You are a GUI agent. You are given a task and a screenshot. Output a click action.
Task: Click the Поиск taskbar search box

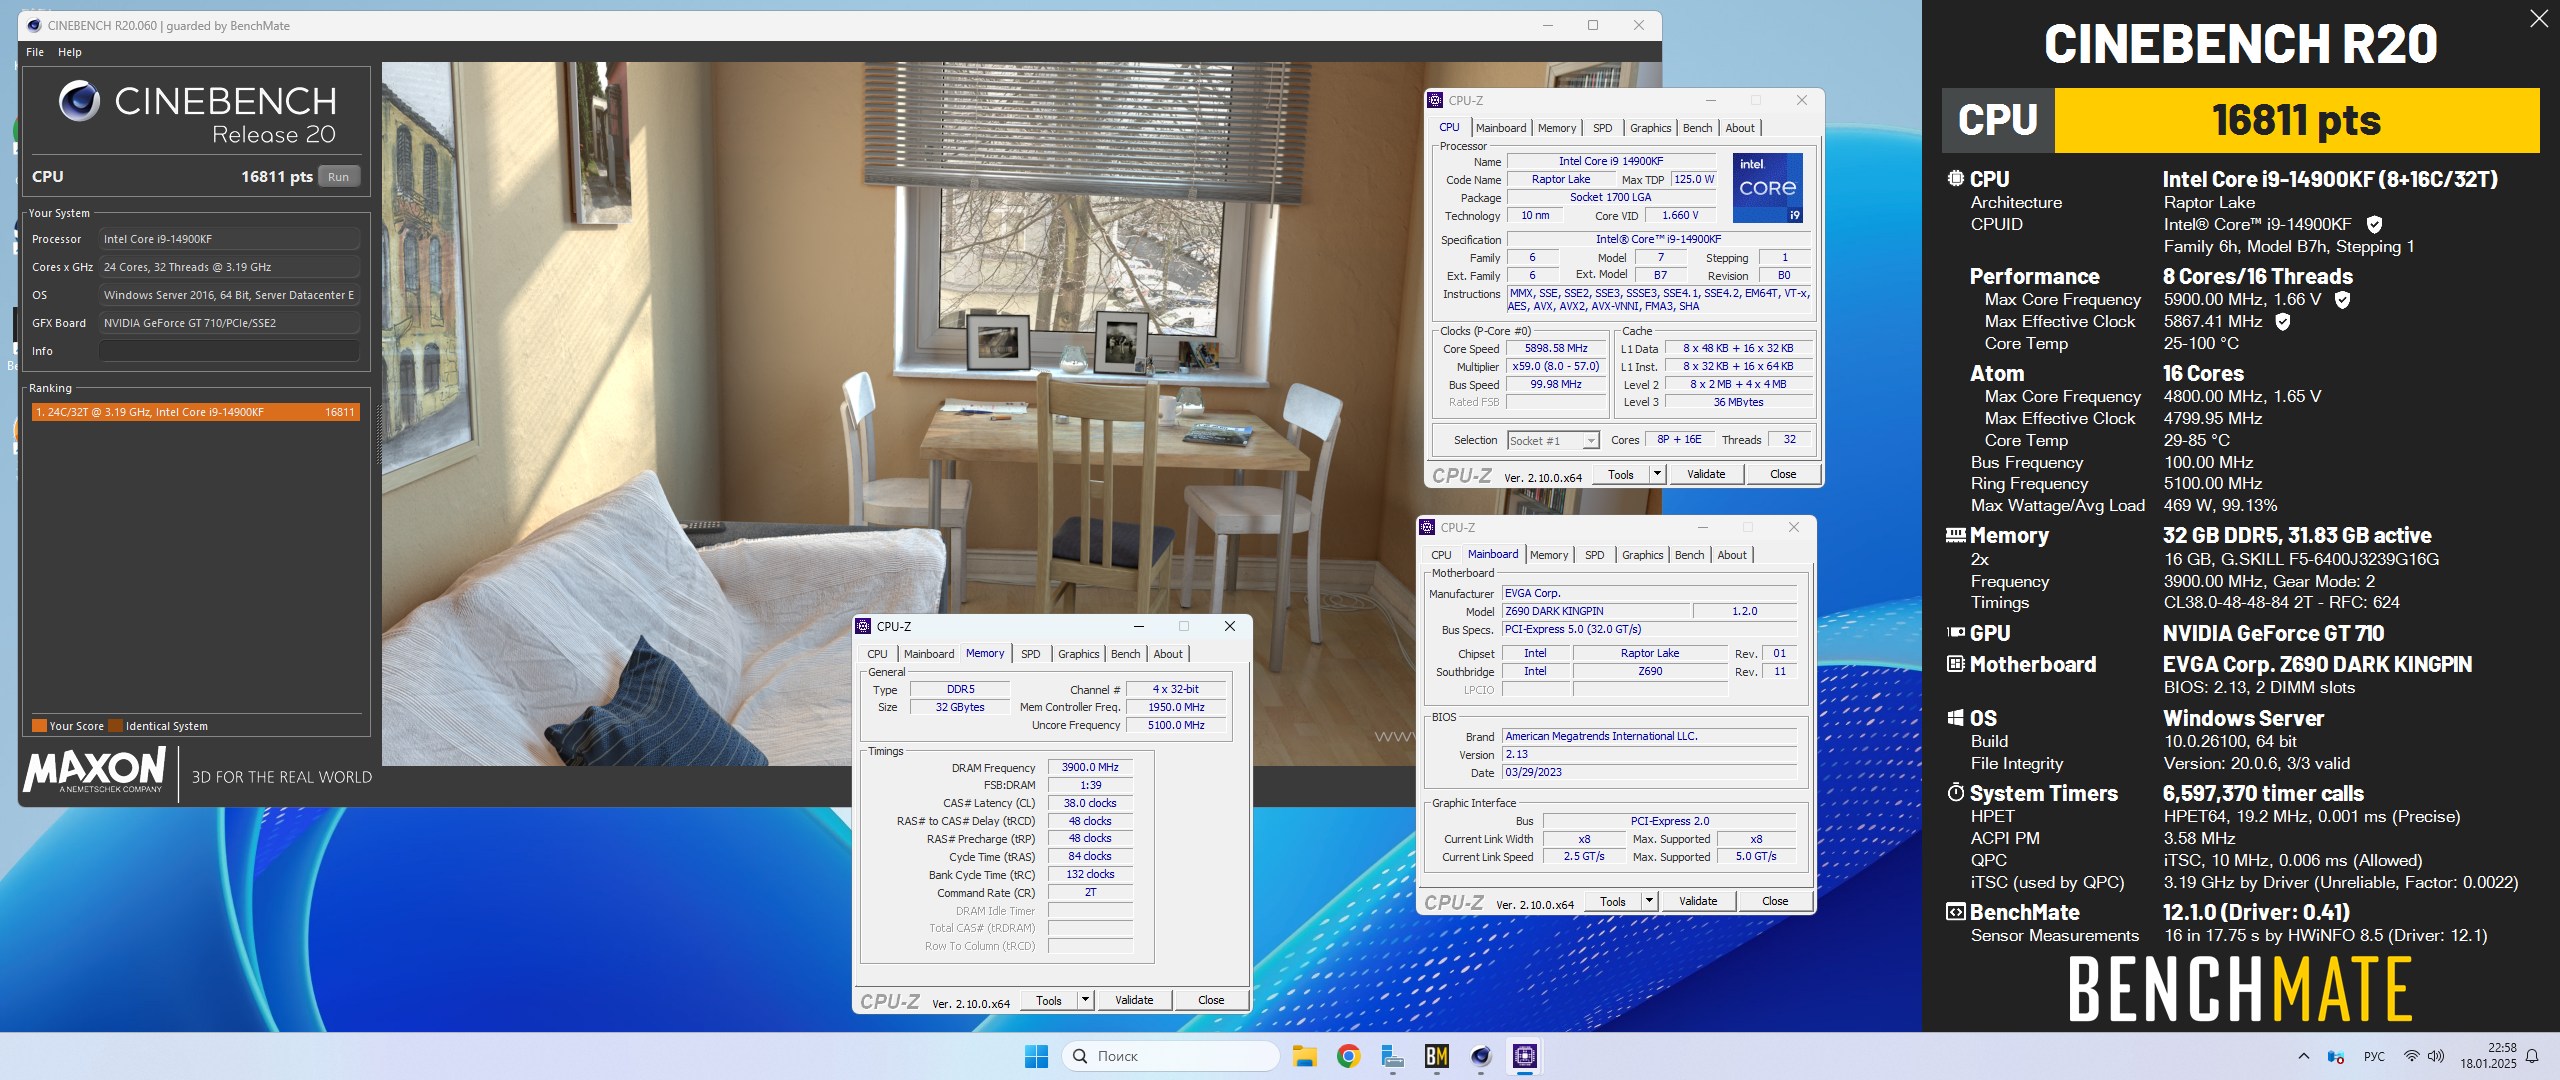click(1171, 1056)
